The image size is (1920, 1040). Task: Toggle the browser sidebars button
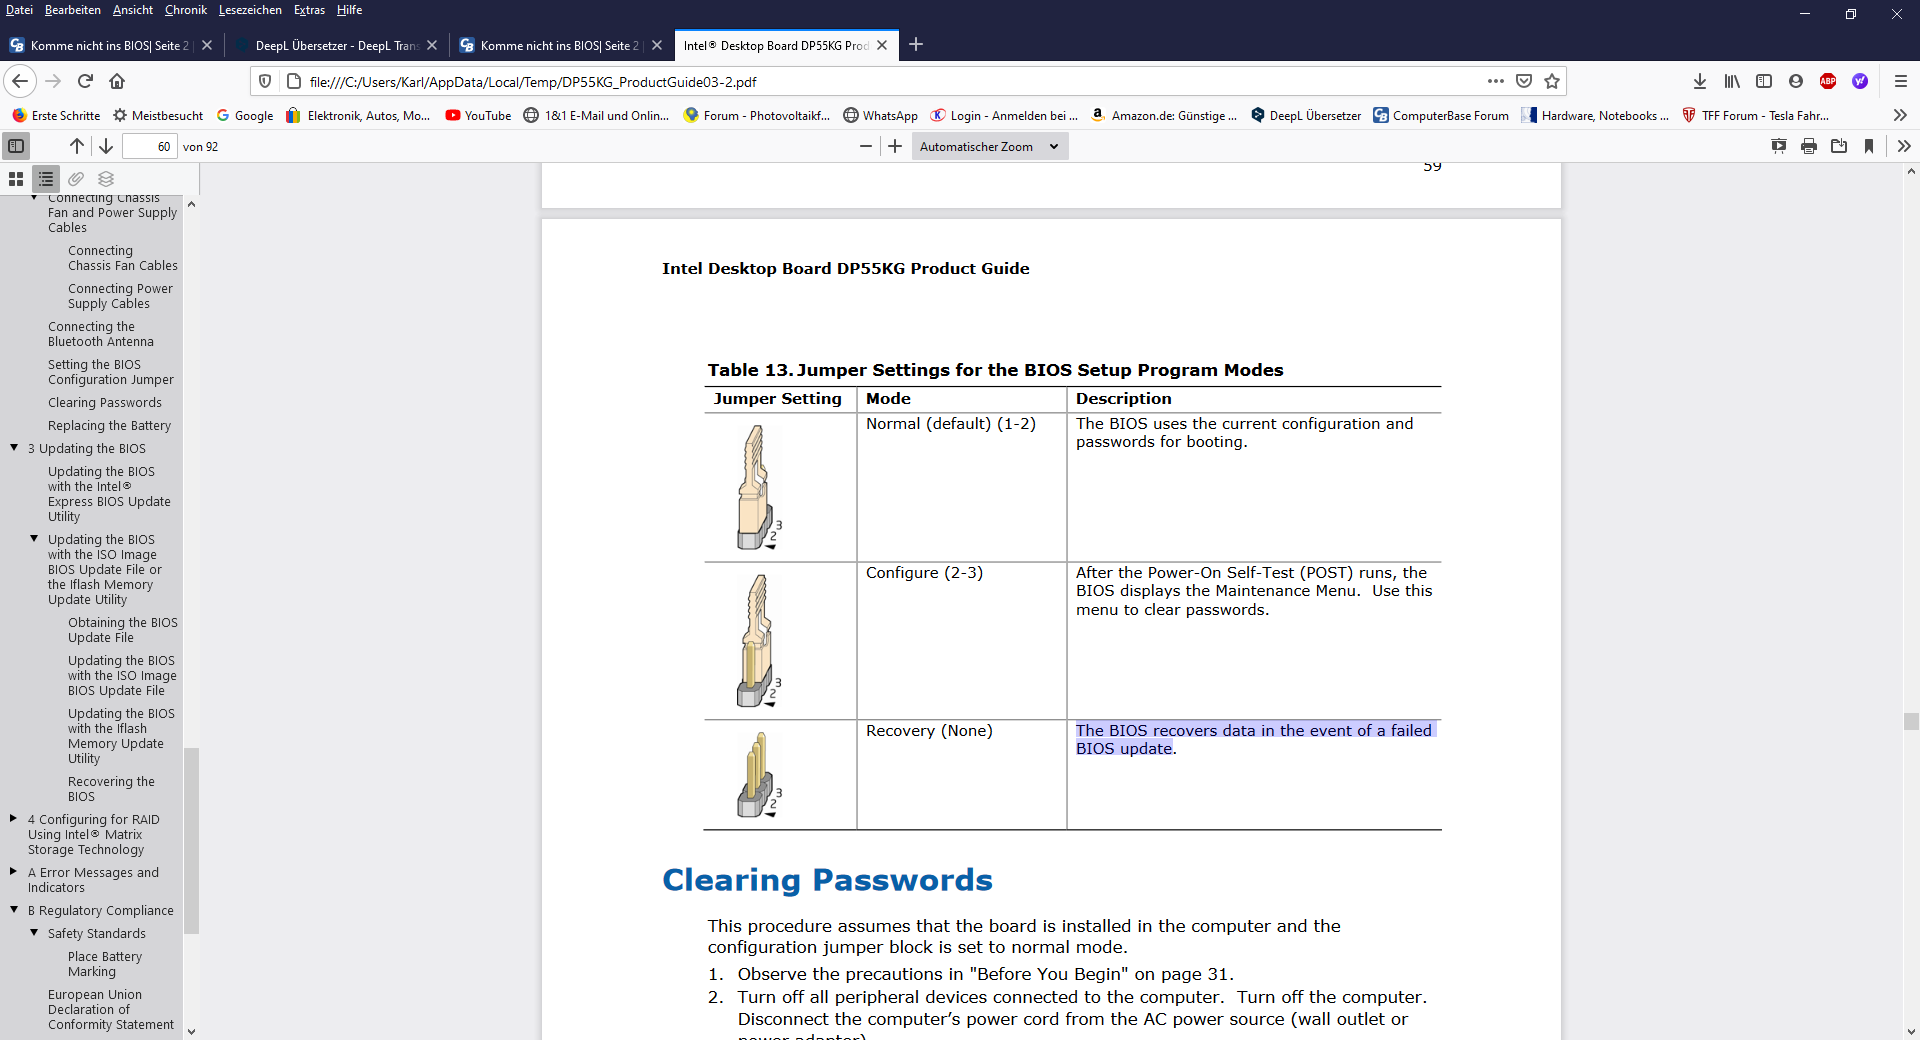(x=1764, y=81)
